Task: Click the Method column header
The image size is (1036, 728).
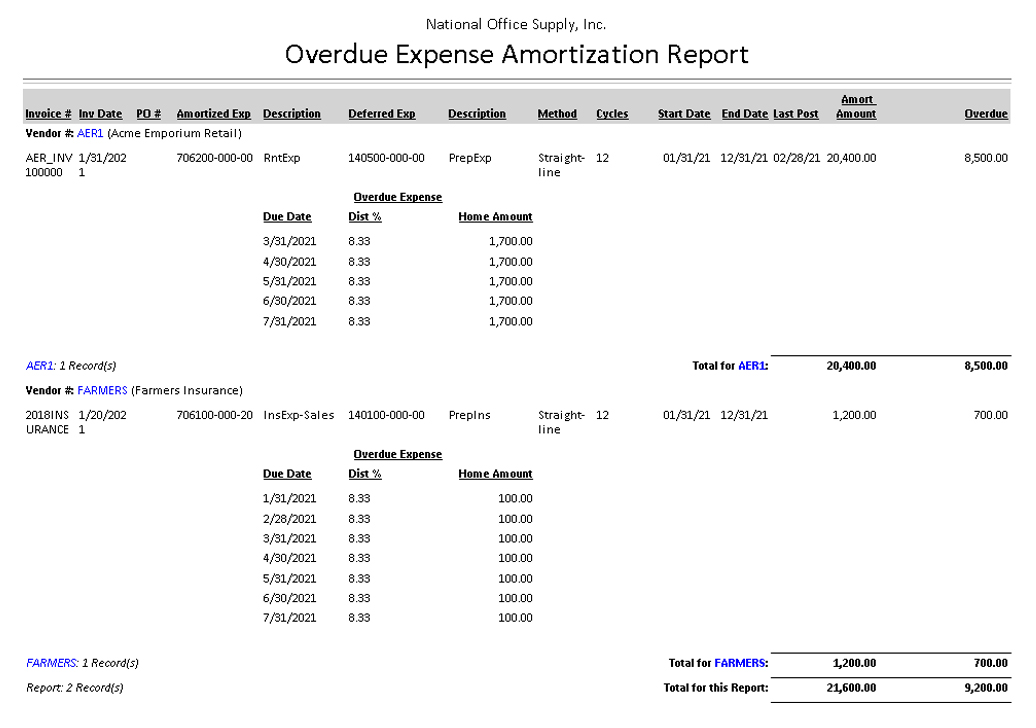Action: tap(557, 114)
